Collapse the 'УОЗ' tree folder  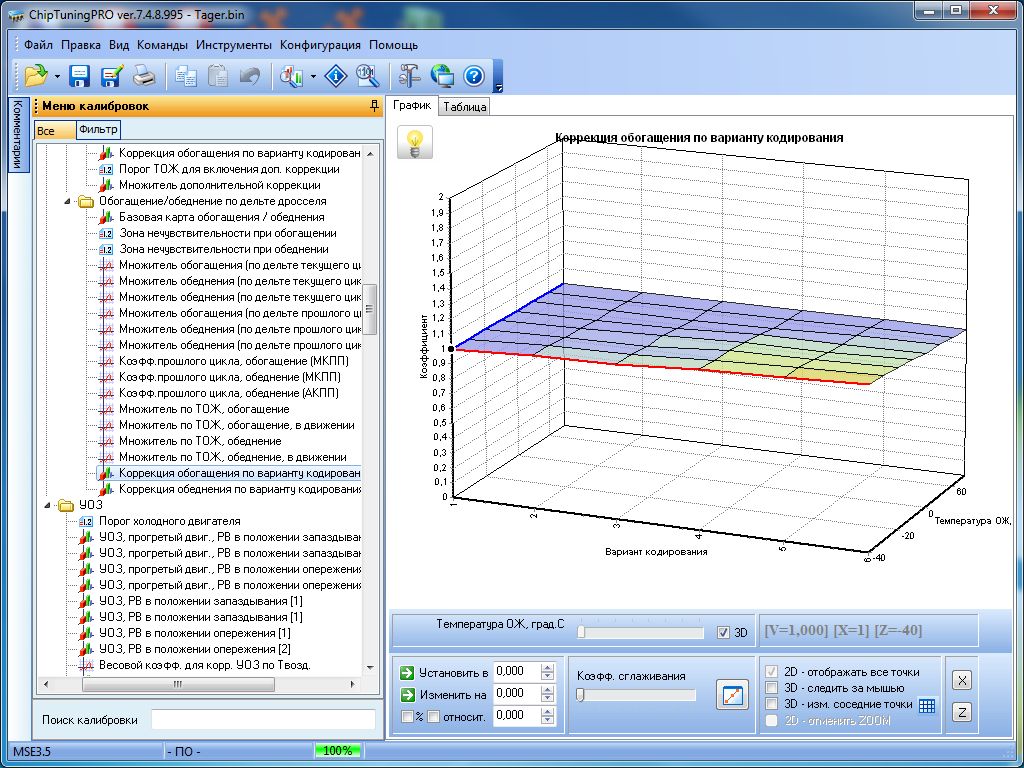(x=48, y=505)
